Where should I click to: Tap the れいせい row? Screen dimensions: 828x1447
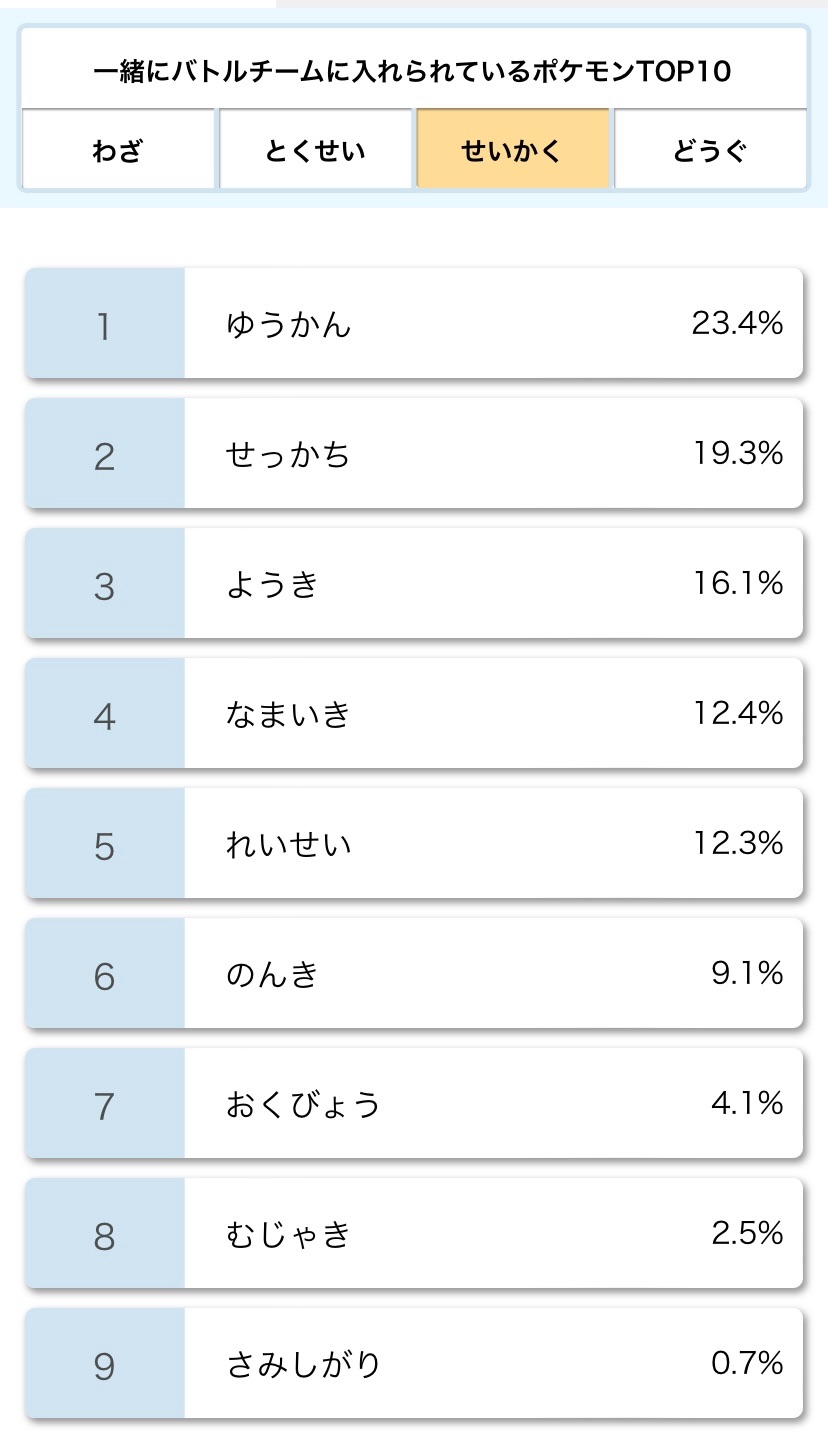coord(414,843)
